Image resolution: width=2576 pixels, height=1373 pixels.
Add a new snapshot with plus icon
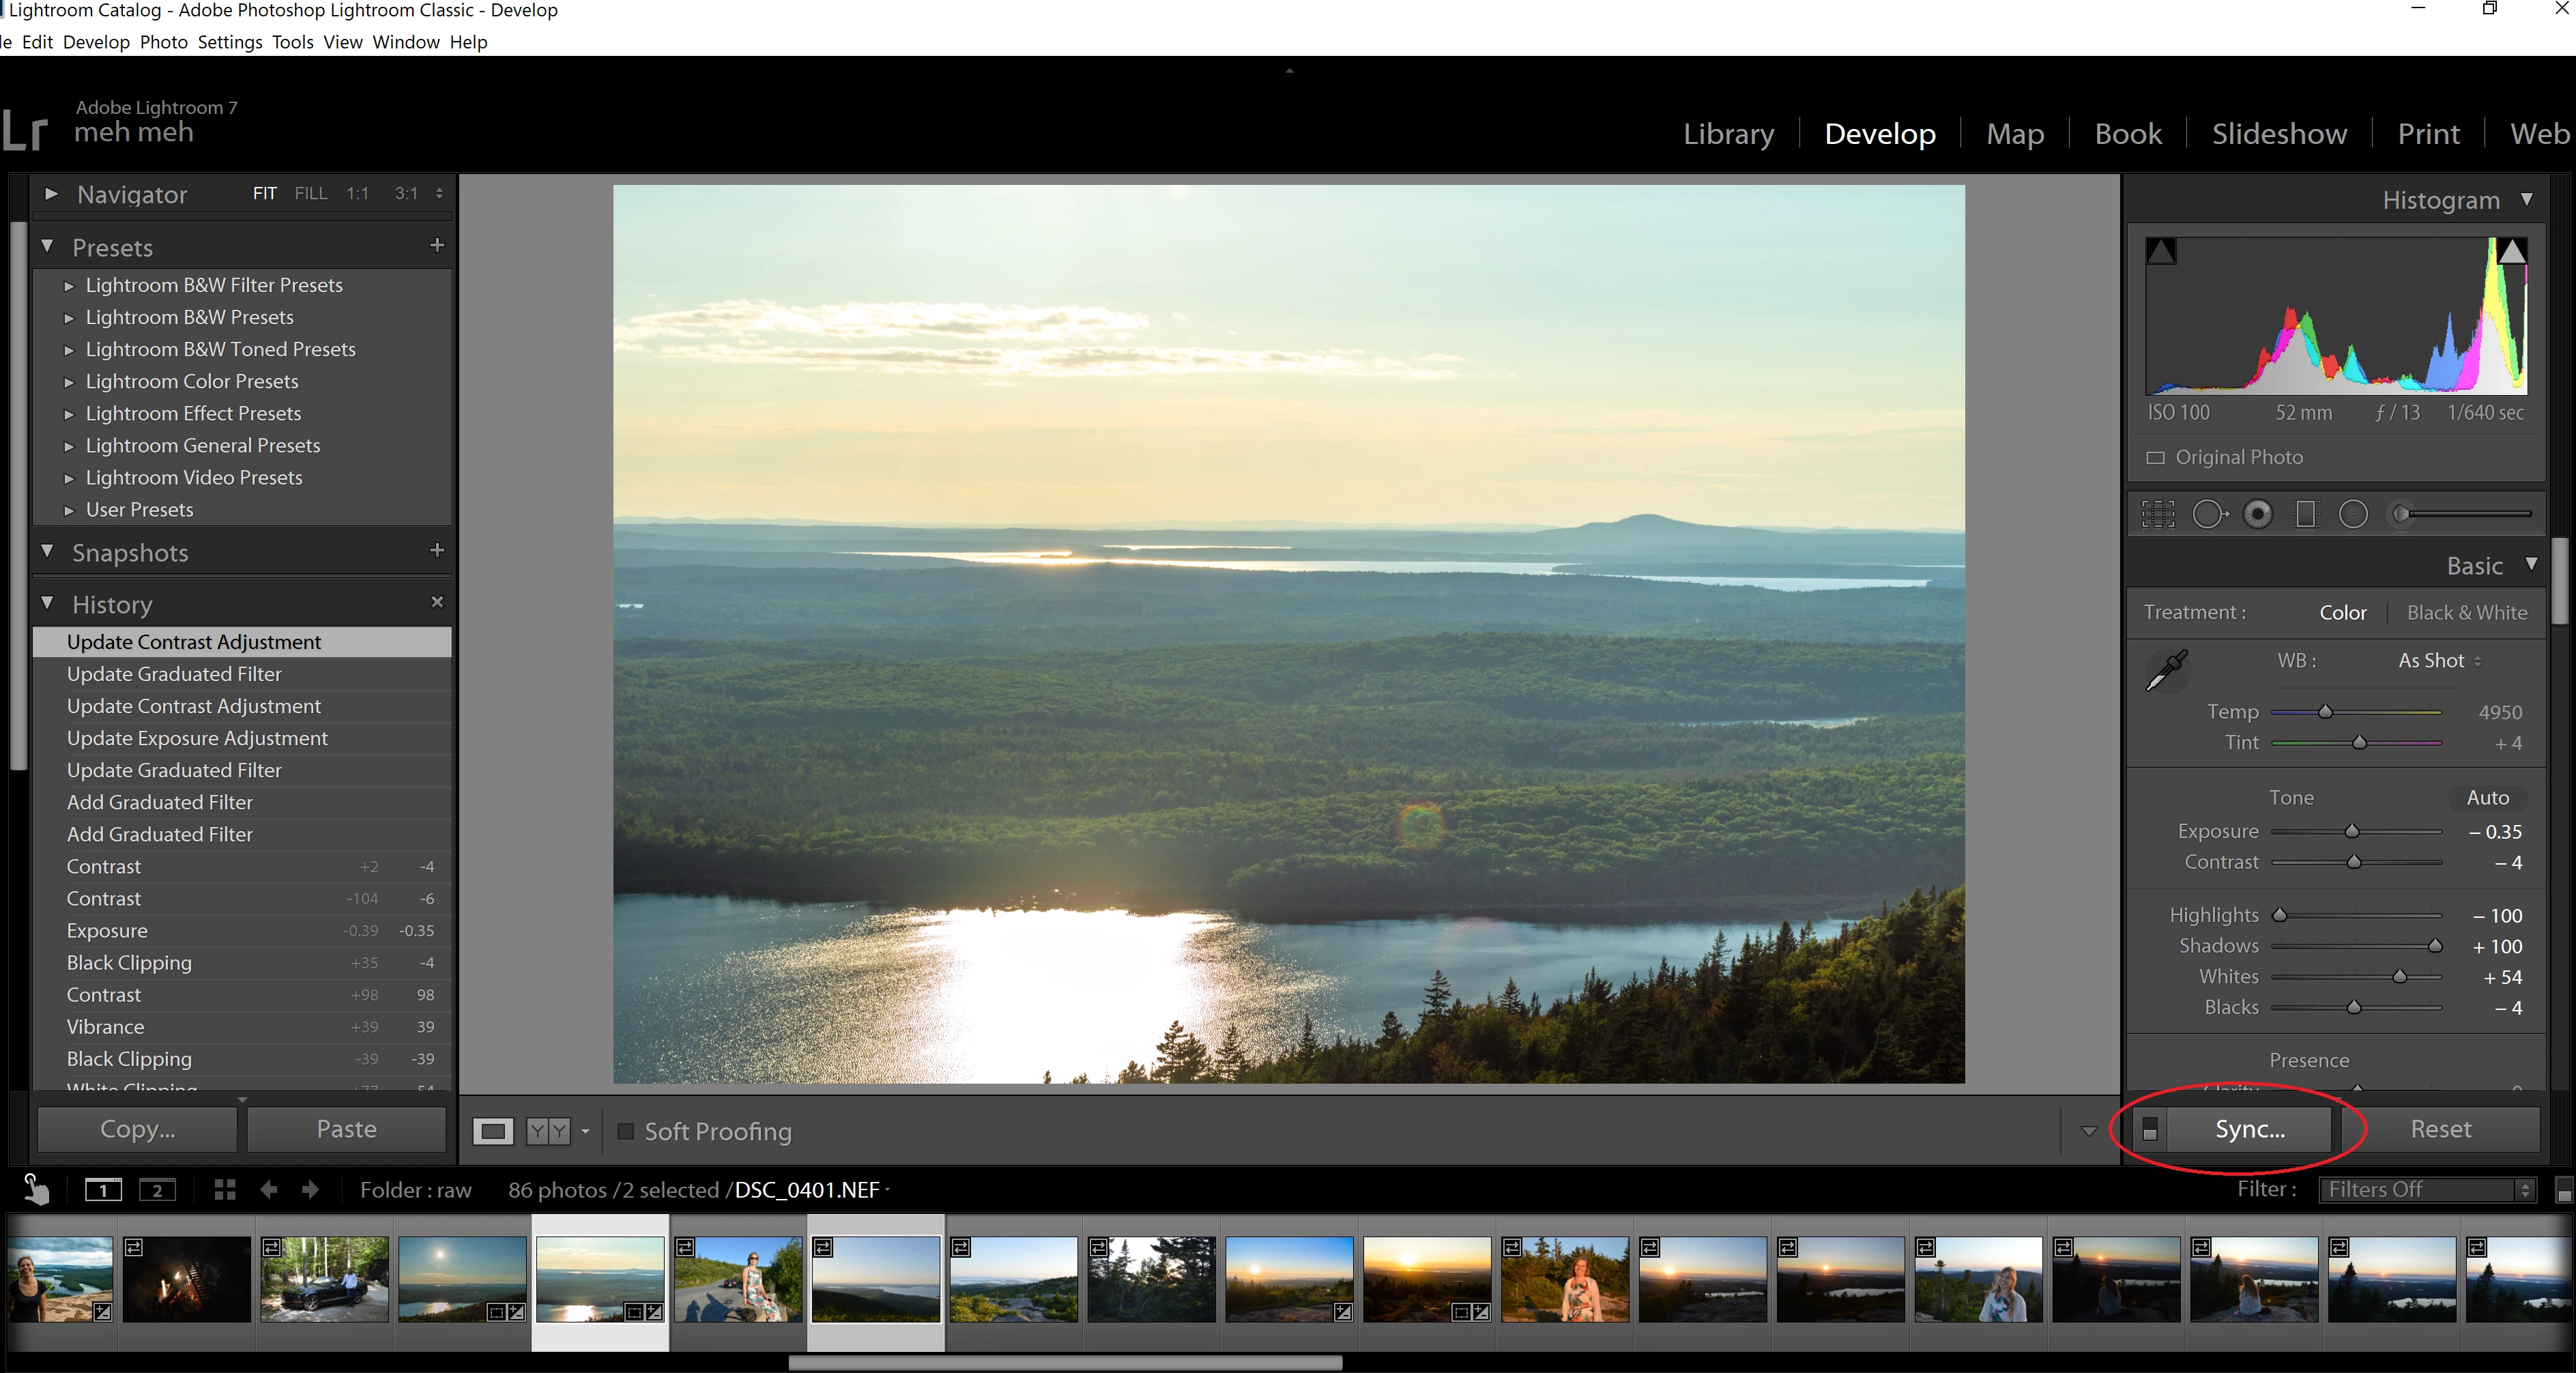point(437,550)
